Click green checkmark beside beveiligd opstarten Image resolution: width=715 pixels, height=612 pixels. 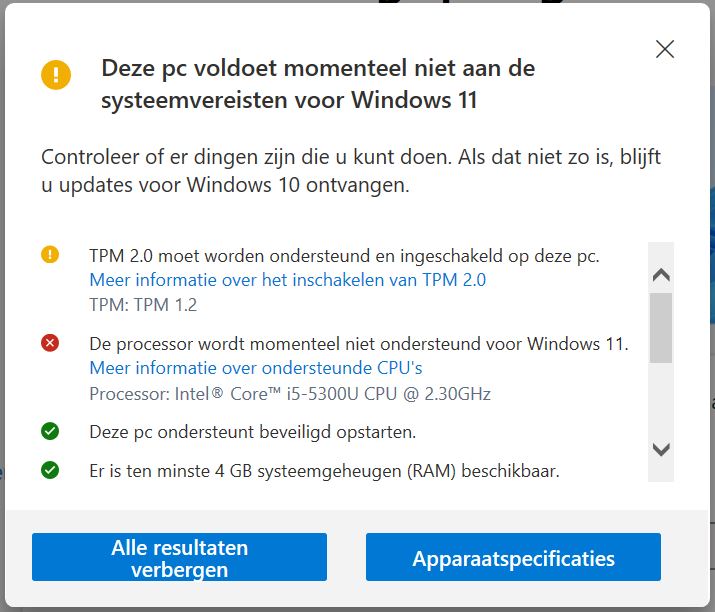pos(50,432)
